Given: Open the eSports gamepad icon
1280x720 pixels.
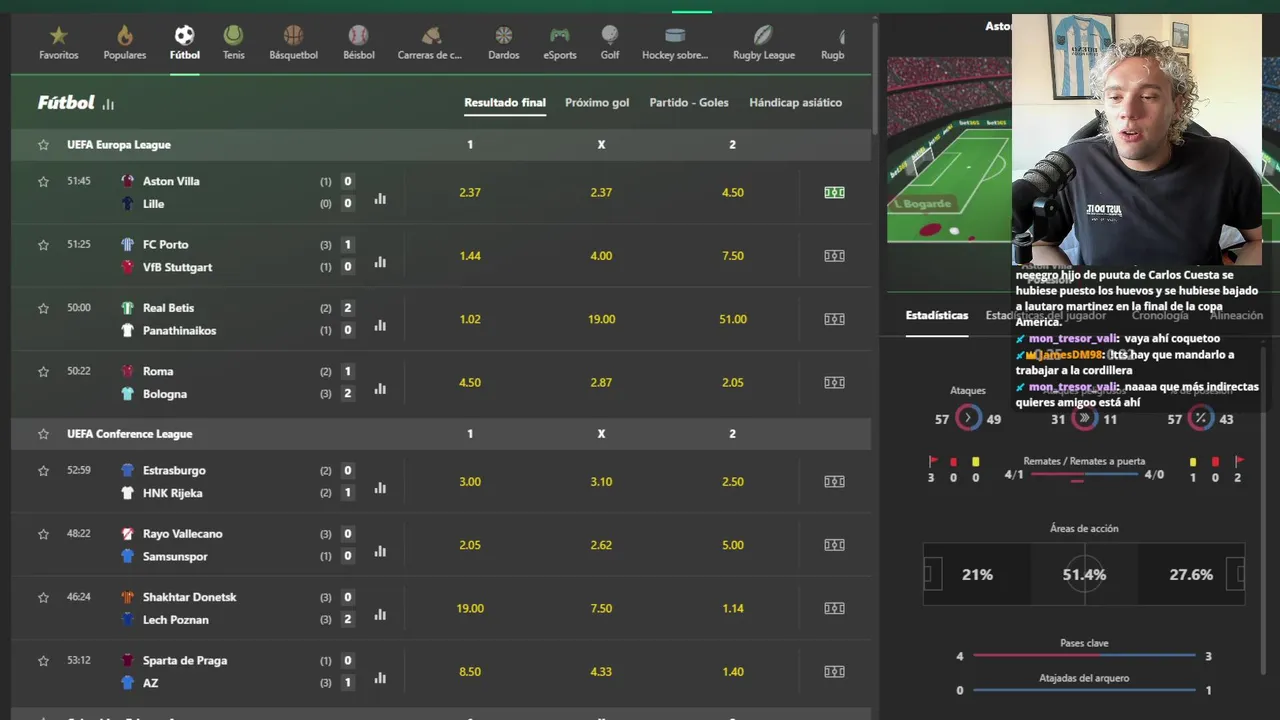Looking at the screenshot, I should [559, 36].
